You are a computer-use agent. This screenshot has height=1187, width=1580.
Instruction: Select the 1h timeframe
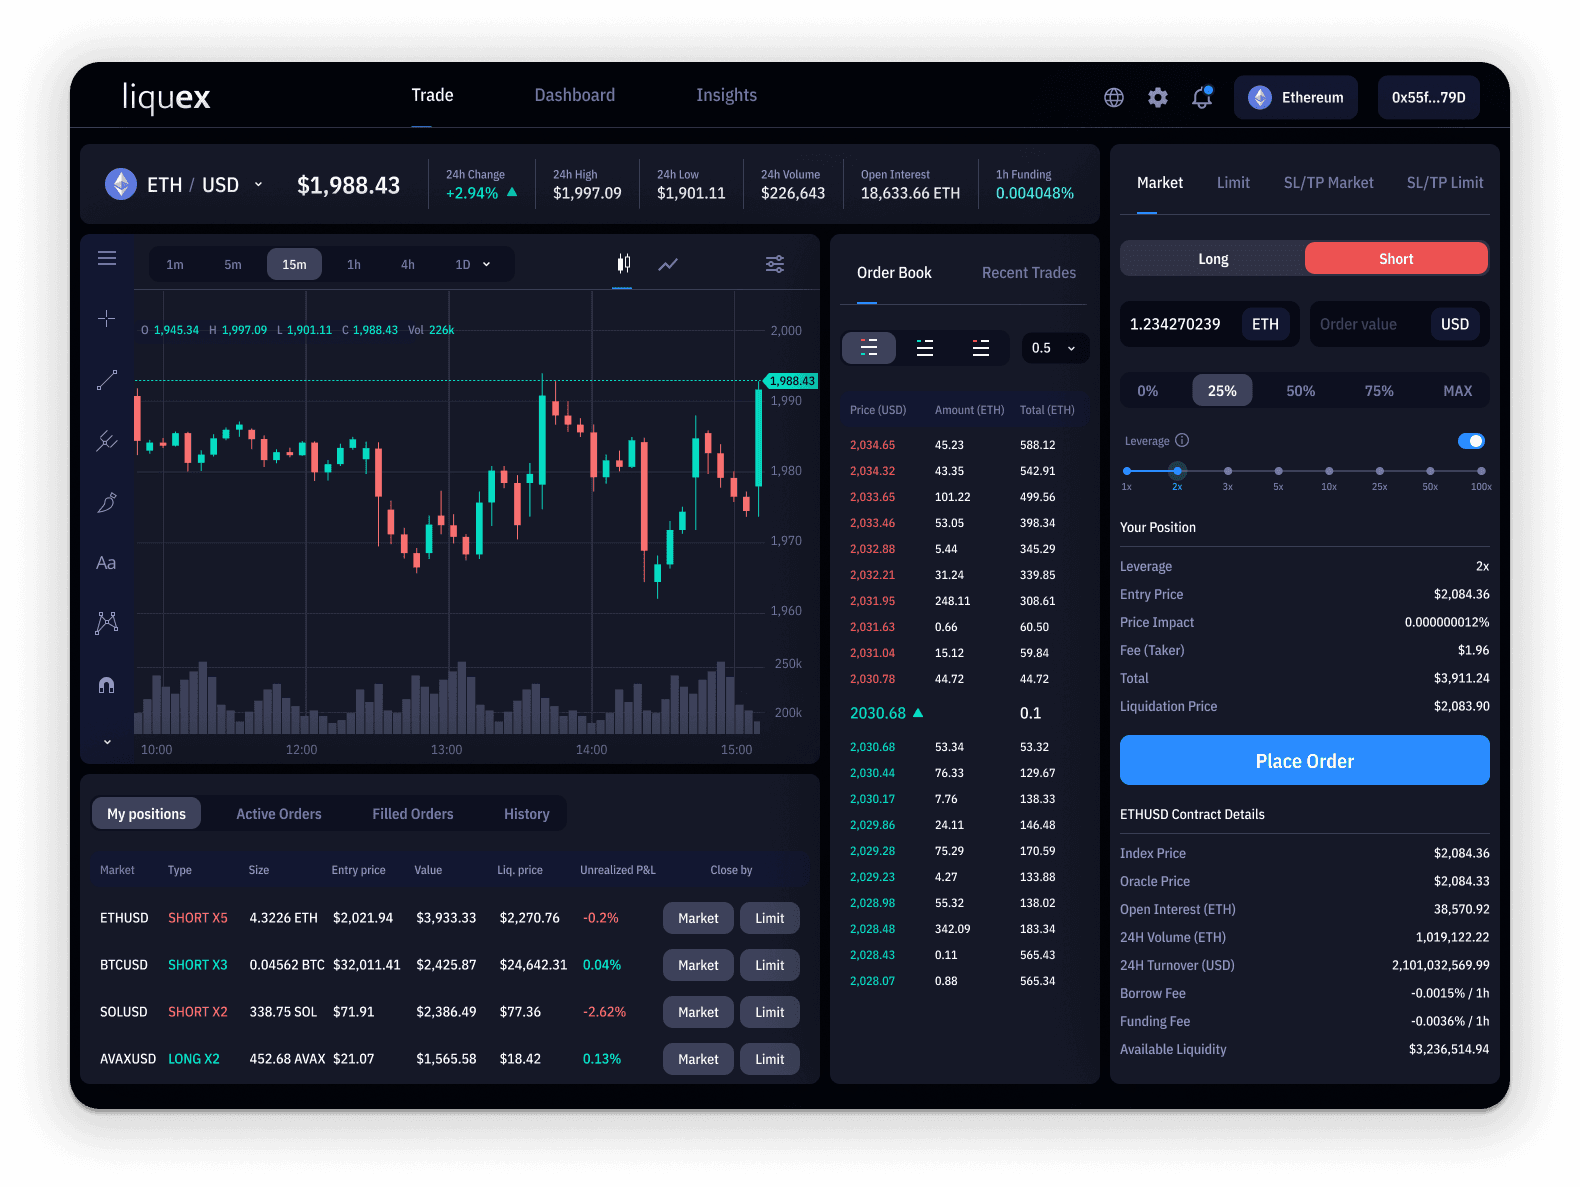354,264
